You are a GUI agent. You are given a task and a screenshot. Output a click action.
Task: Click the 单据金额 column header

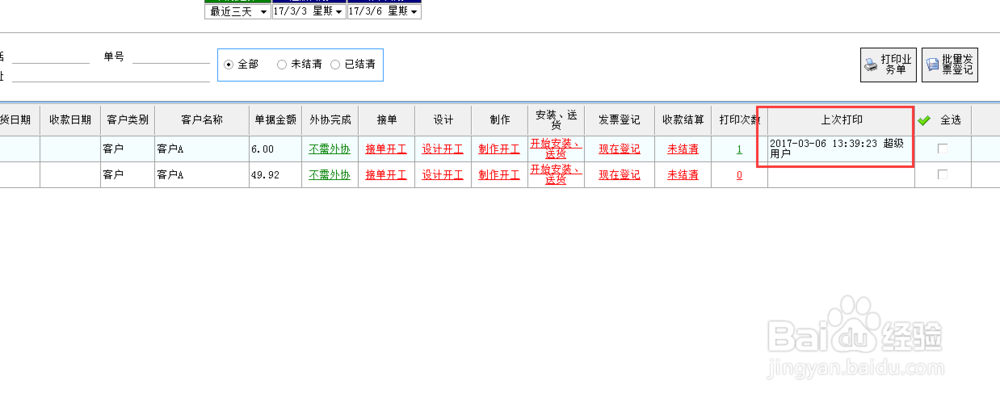click(x=276, y=120)
